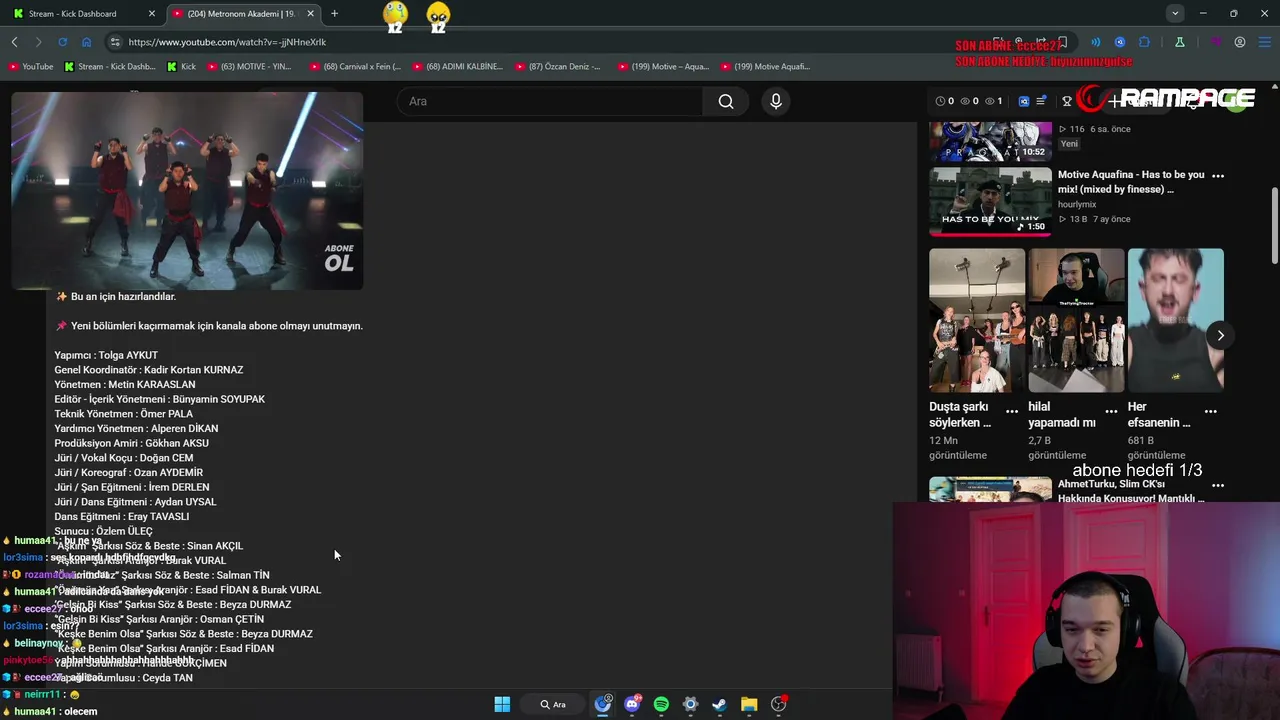Click credit 'Dans Eğitmeni : Eray TAVASLI'
This screenshot has height=720, width=1280.
pos(122,516)
